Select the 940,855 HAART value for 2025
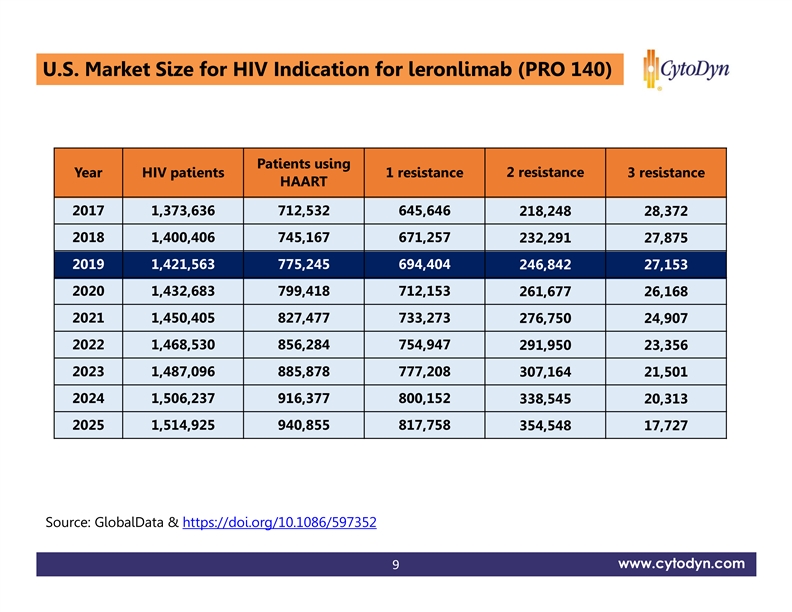 [303, 424]
